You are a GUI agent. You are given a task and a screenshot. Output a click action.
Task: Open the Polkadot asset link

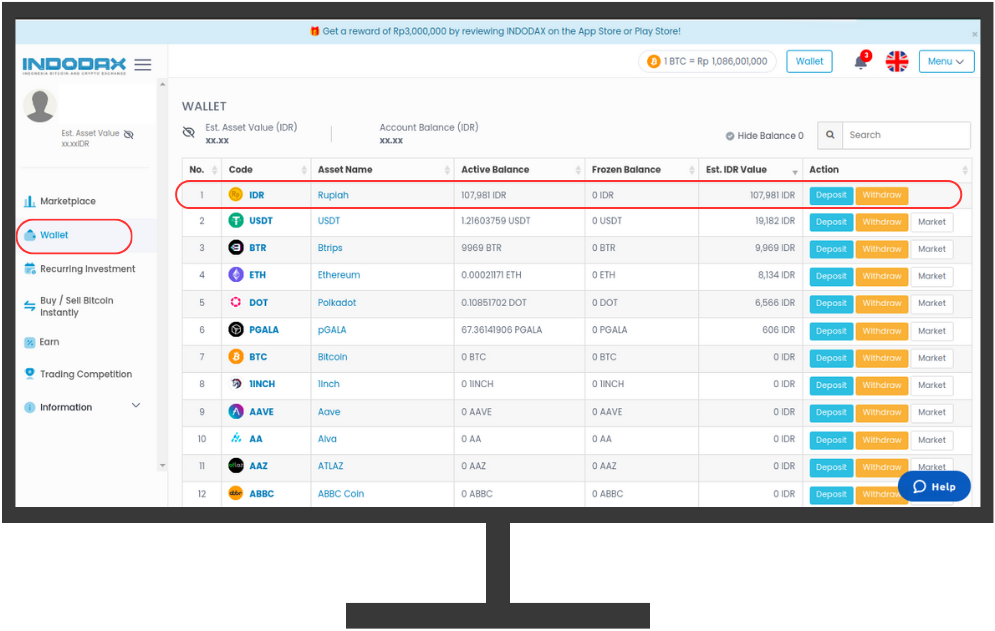pos(337,303)
